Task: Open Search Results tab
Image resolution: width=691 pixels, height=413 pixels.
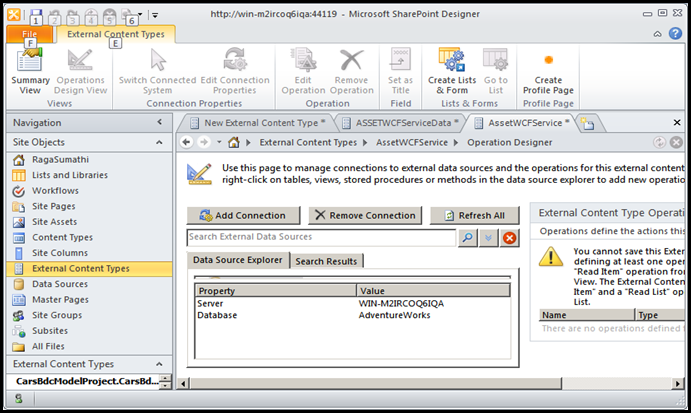Action: (x=326, y=261)
